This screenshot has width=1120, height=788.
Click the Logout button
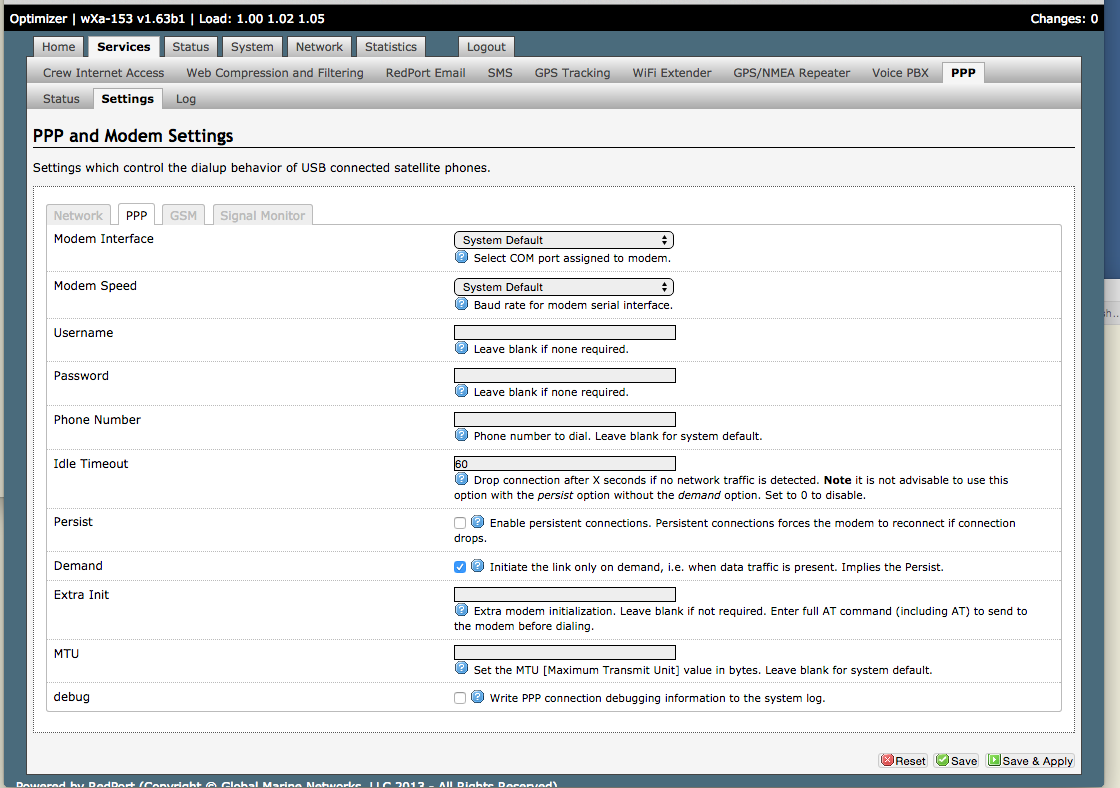pos(486,46)
